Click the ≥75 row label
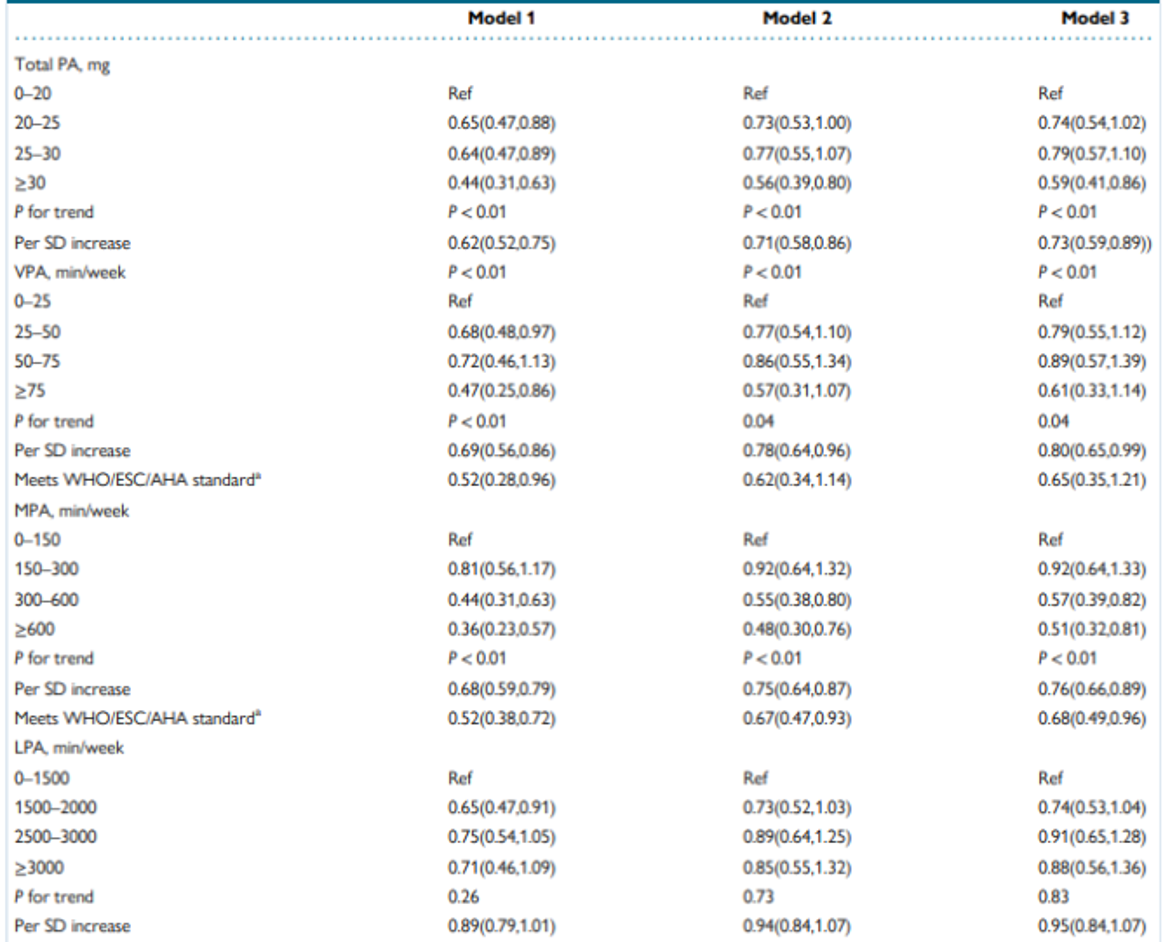The image size is (1170, 943). click(x=28, y=391)
